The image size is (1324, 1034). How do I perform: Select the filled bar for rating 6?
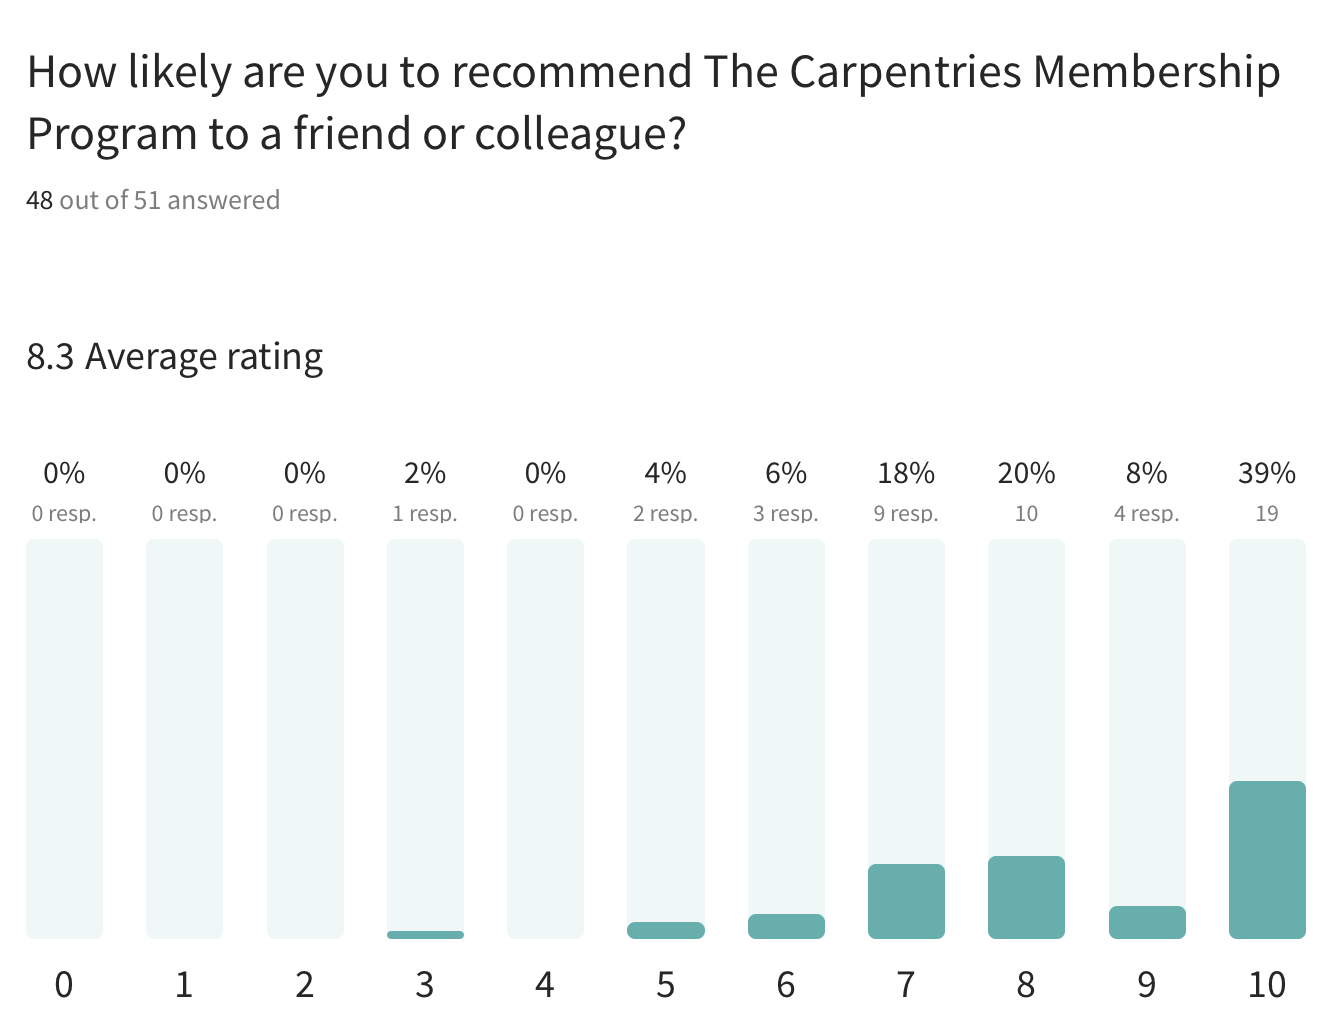click(x=786, y=926)
